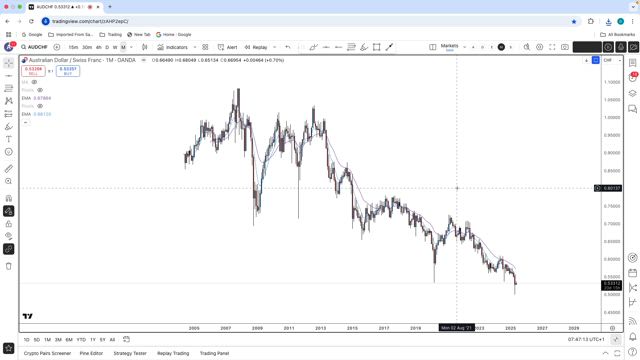Select the YTD date range
The height and width of the screenshot is (360, 640).
point(81,340)
